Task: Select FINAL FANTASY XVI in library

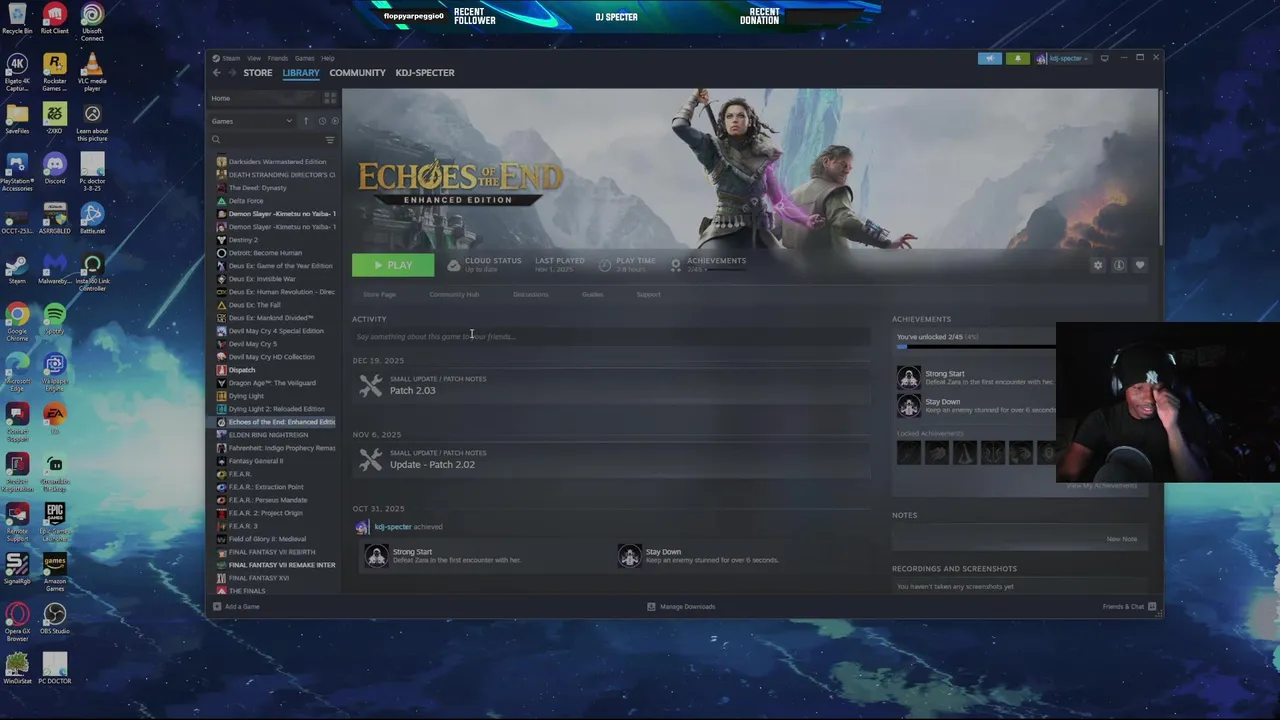Action: [x=258, y=577]
